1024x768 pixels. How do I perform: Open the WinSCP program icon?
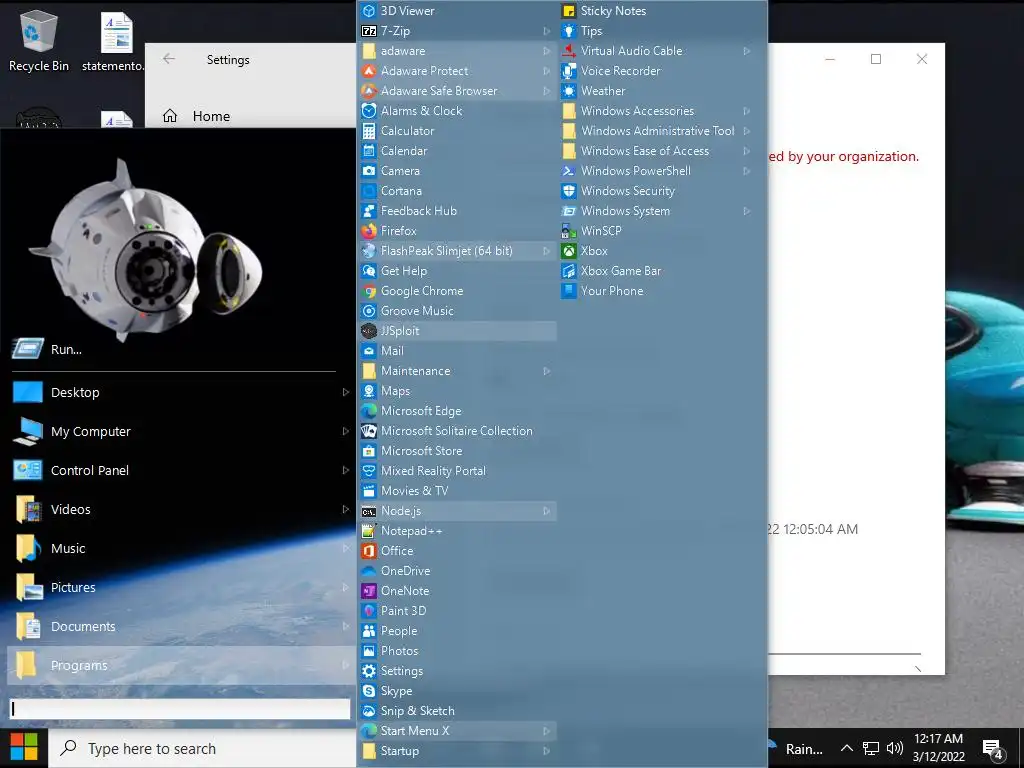pyautogui.click(x=569, y=231)
